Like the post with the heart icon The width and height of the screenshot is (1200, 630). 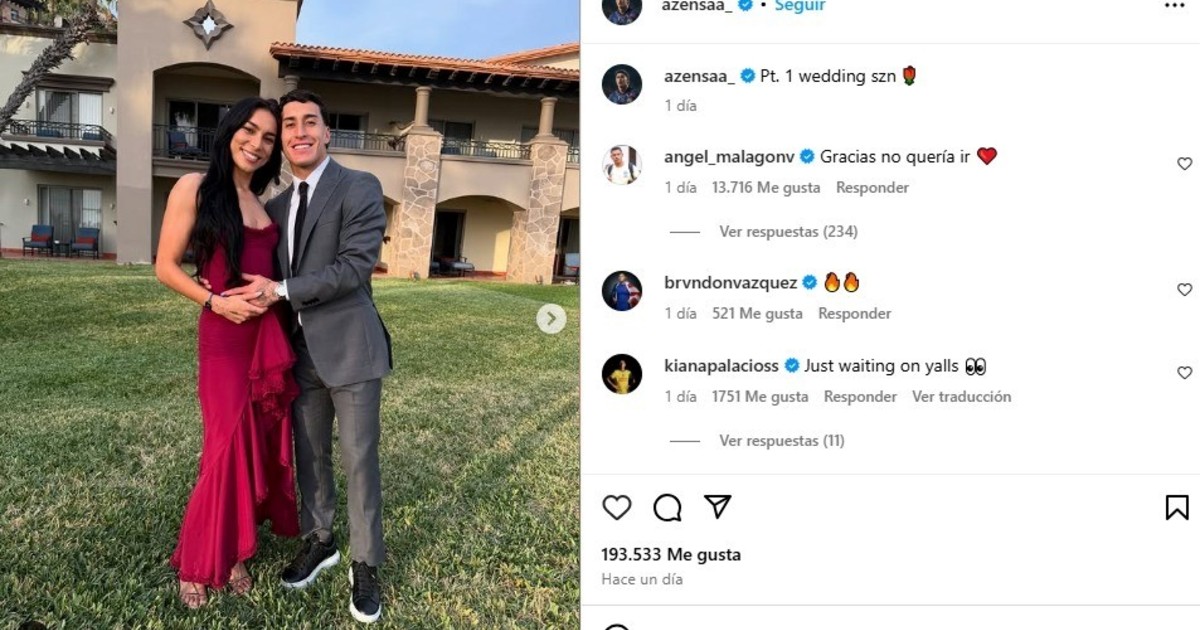617,508
